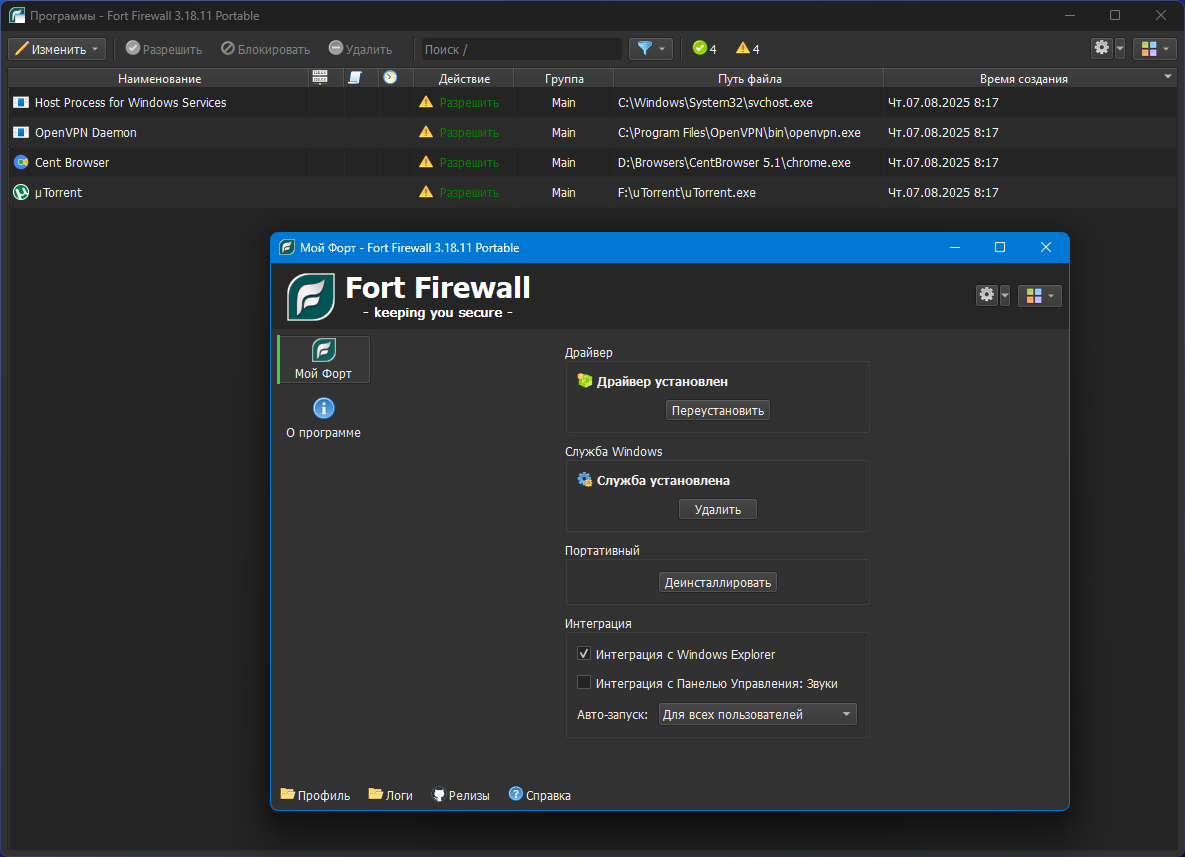Open the gear settings icon in Мой Форт window
Image resolution: width=1185 pixels, height=857 pixels.
(x=987, y=295)
